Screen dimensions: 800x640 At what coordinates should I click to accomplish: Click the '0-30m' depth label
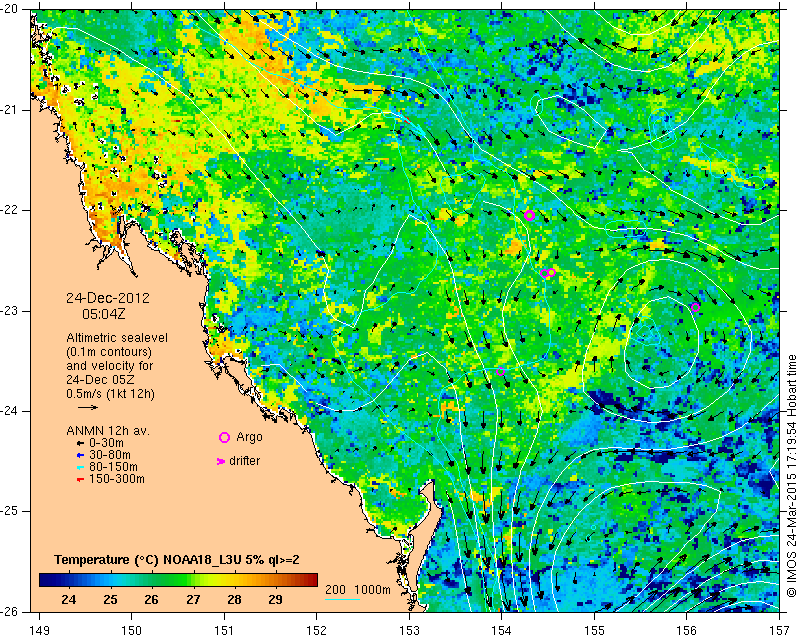(x=106, y=443)
